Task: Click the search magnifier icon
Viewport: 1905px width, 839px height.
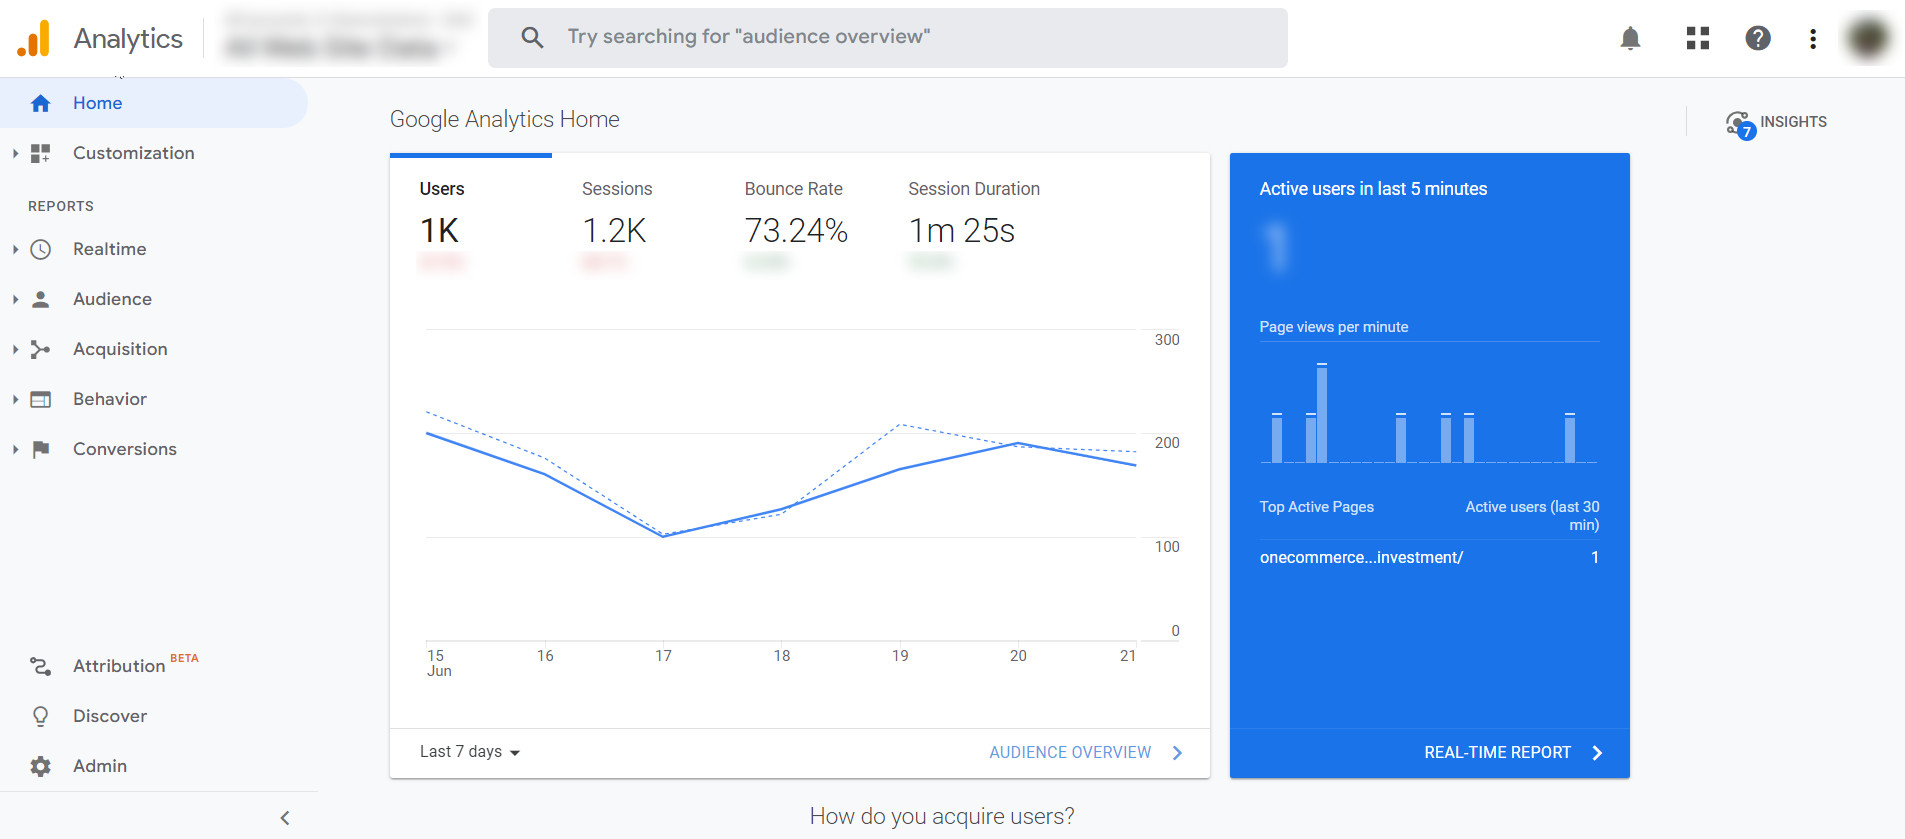Action: pyautogui.click(x=532, y=38)
